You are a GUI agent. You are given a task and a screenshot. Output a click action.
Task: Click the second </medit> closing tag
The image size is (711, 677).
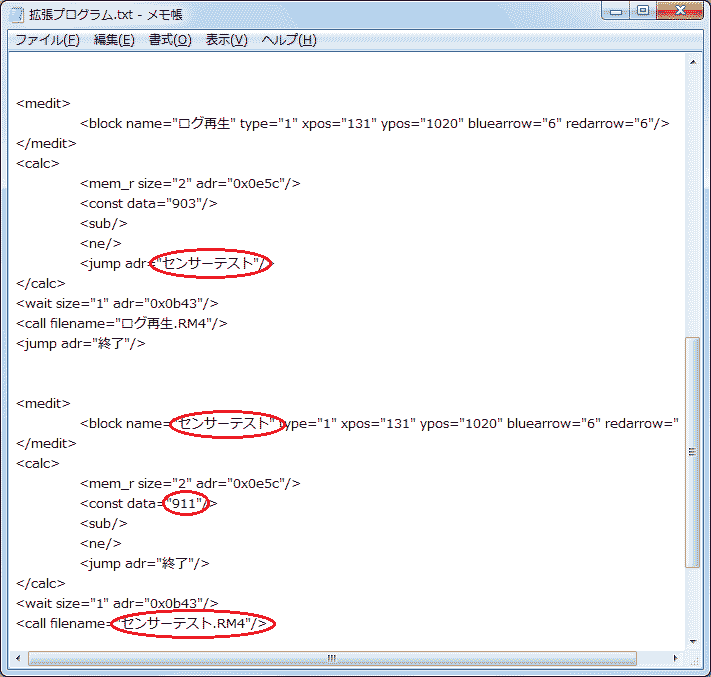click(46, 443)
